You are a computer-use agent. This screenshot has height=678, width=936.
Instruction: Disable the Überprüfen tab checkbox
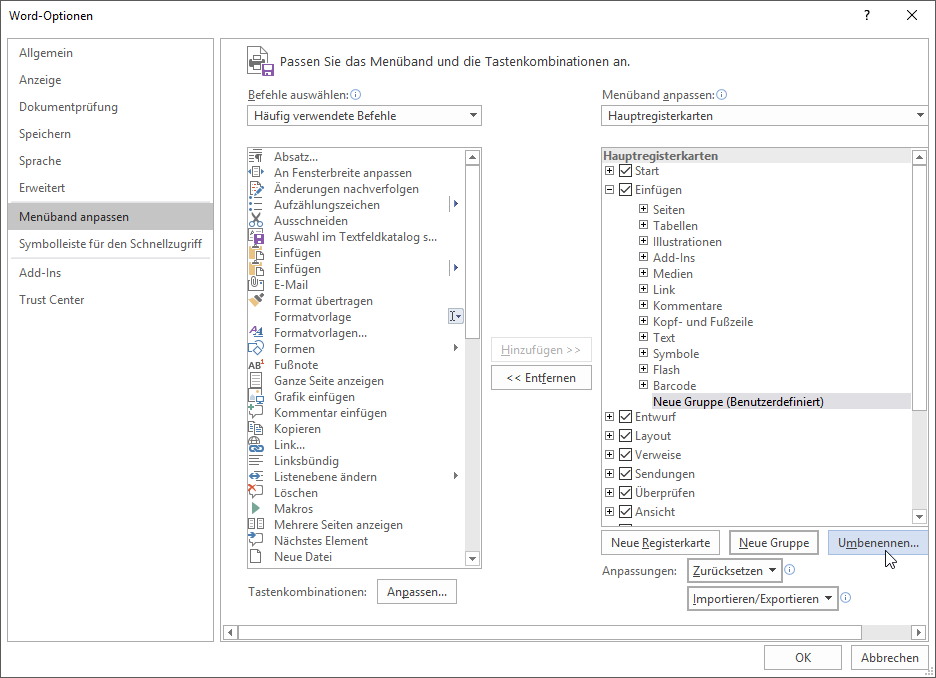click(626, 493)
